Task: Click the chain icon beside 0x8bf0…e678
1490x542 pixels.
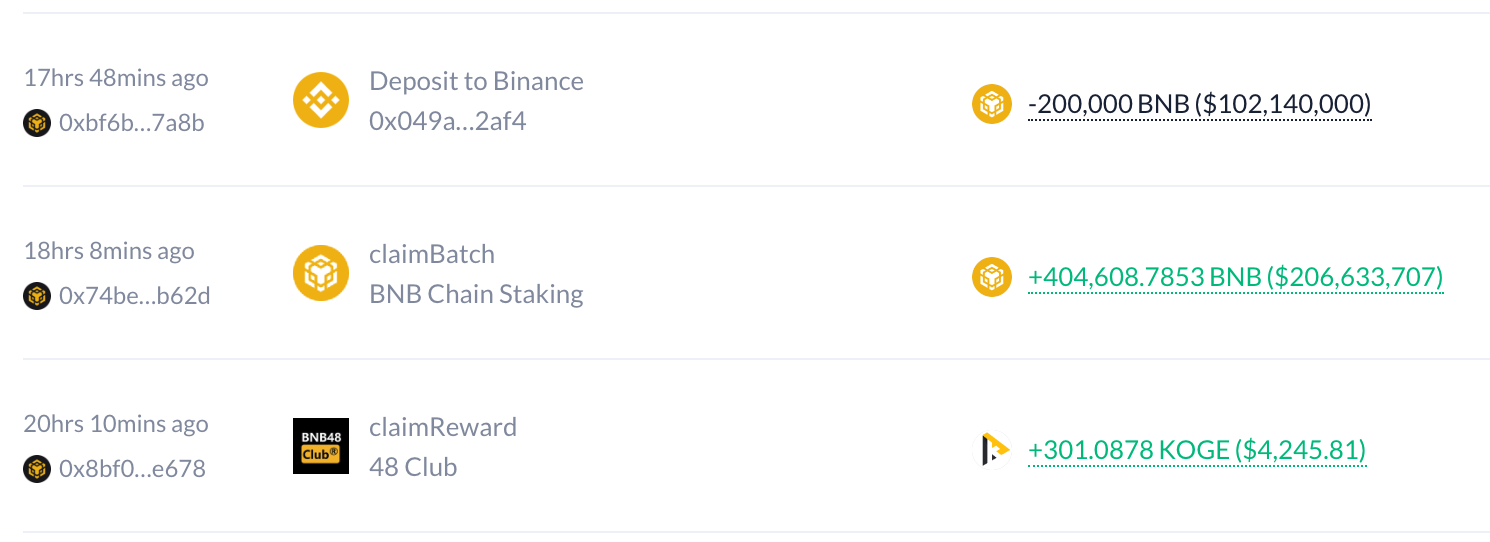Action: click(x=37, y=468)
